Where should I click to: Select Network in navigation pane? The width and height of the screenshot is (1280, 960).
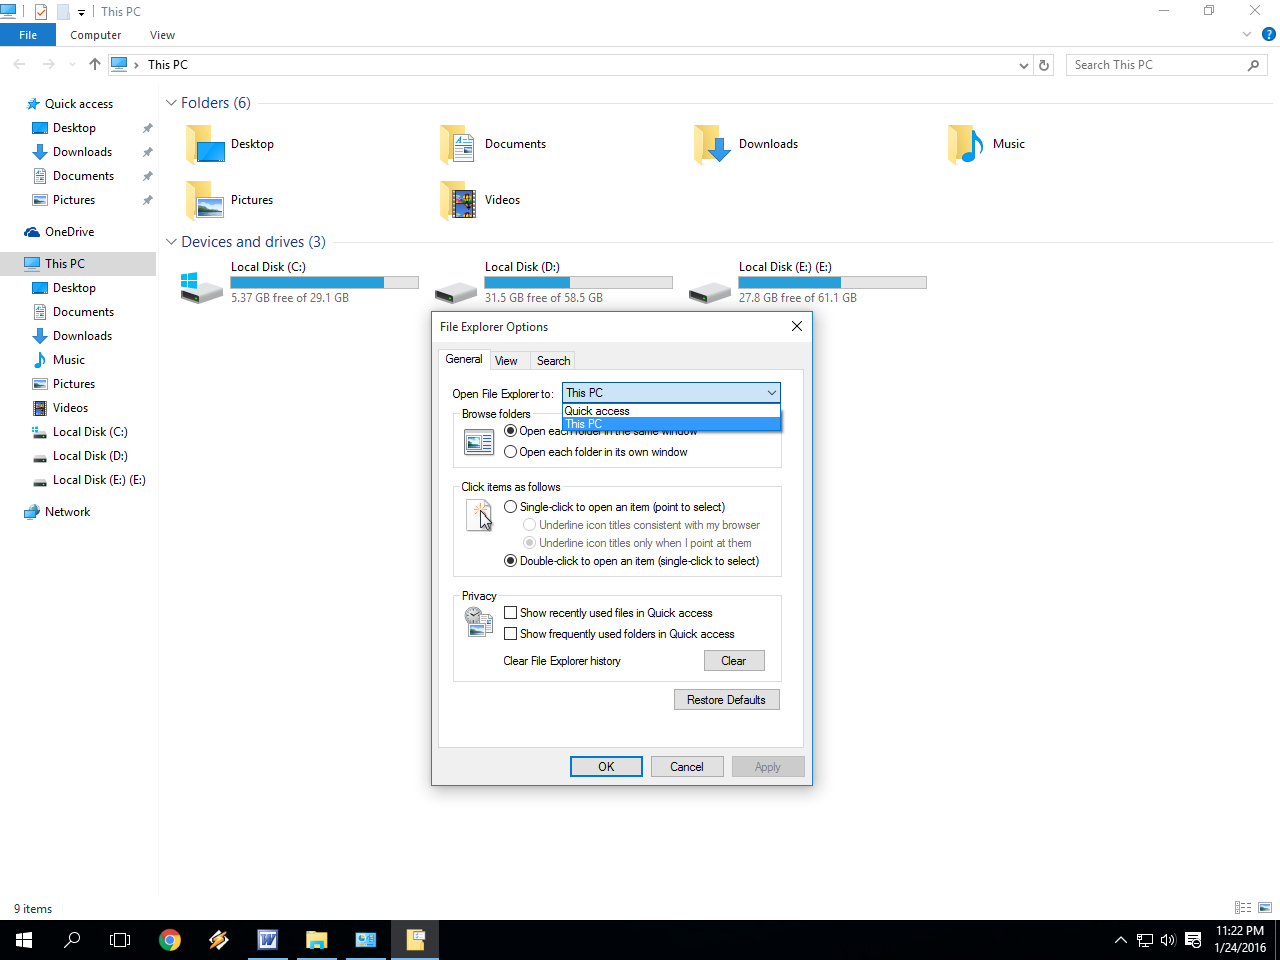[x=67, y=512]
